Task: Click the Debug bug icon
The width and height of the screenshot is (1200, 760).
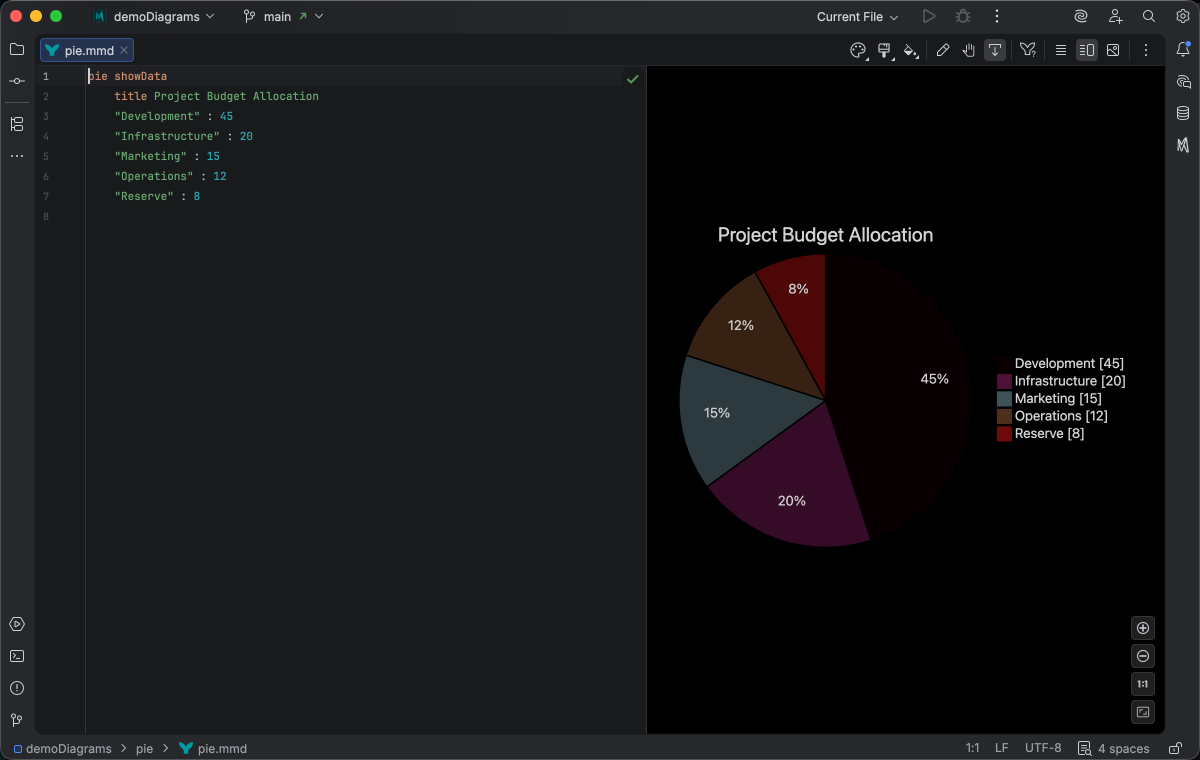Action: (963, 16)
